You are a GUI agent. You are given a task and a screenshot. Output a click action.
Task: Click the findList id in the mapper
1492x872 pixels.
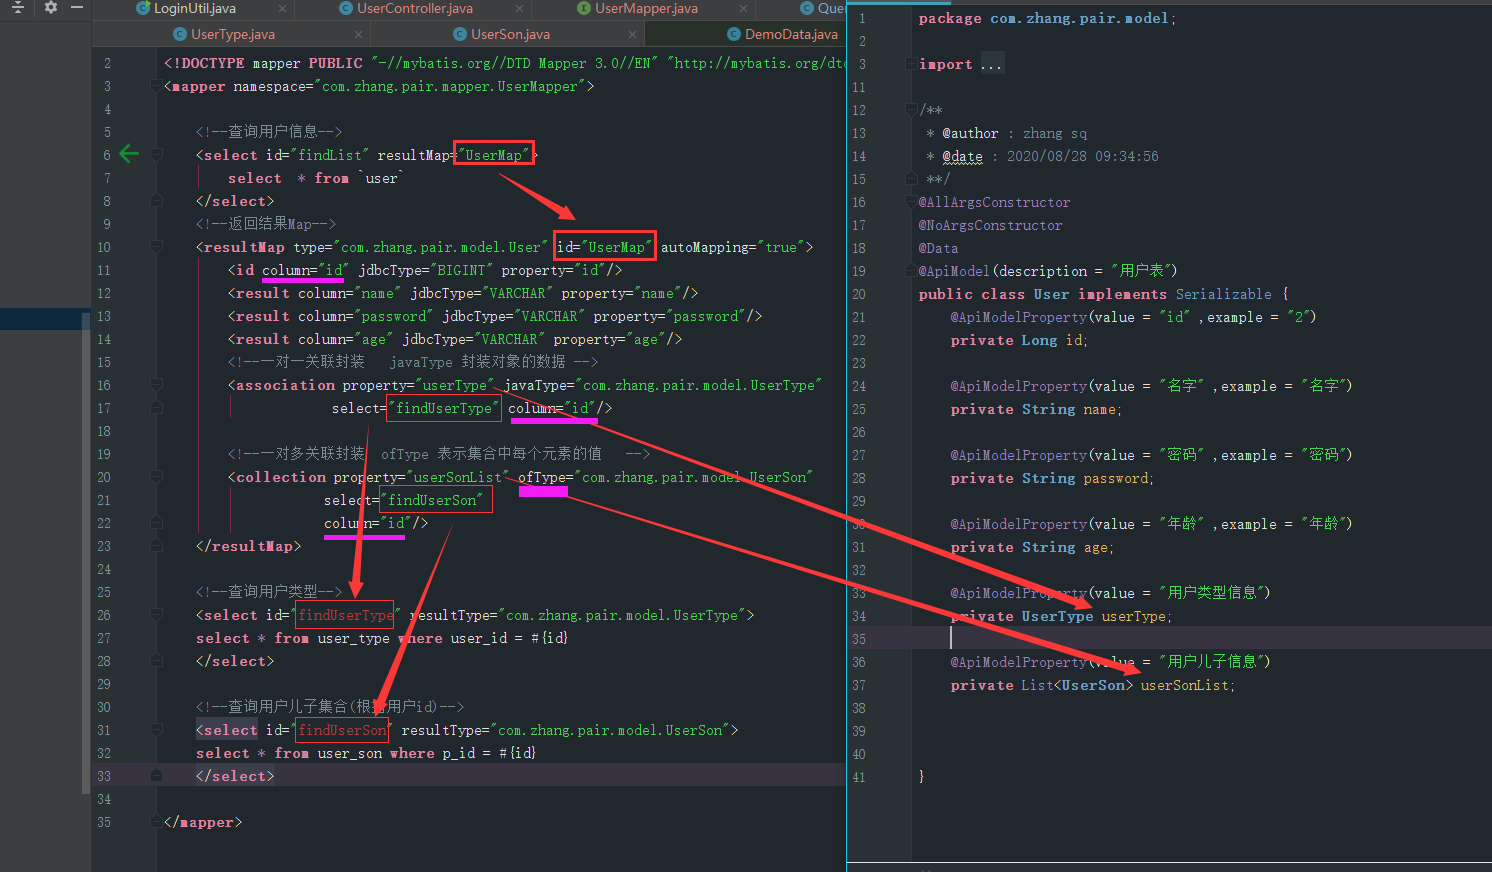(330, 155)
